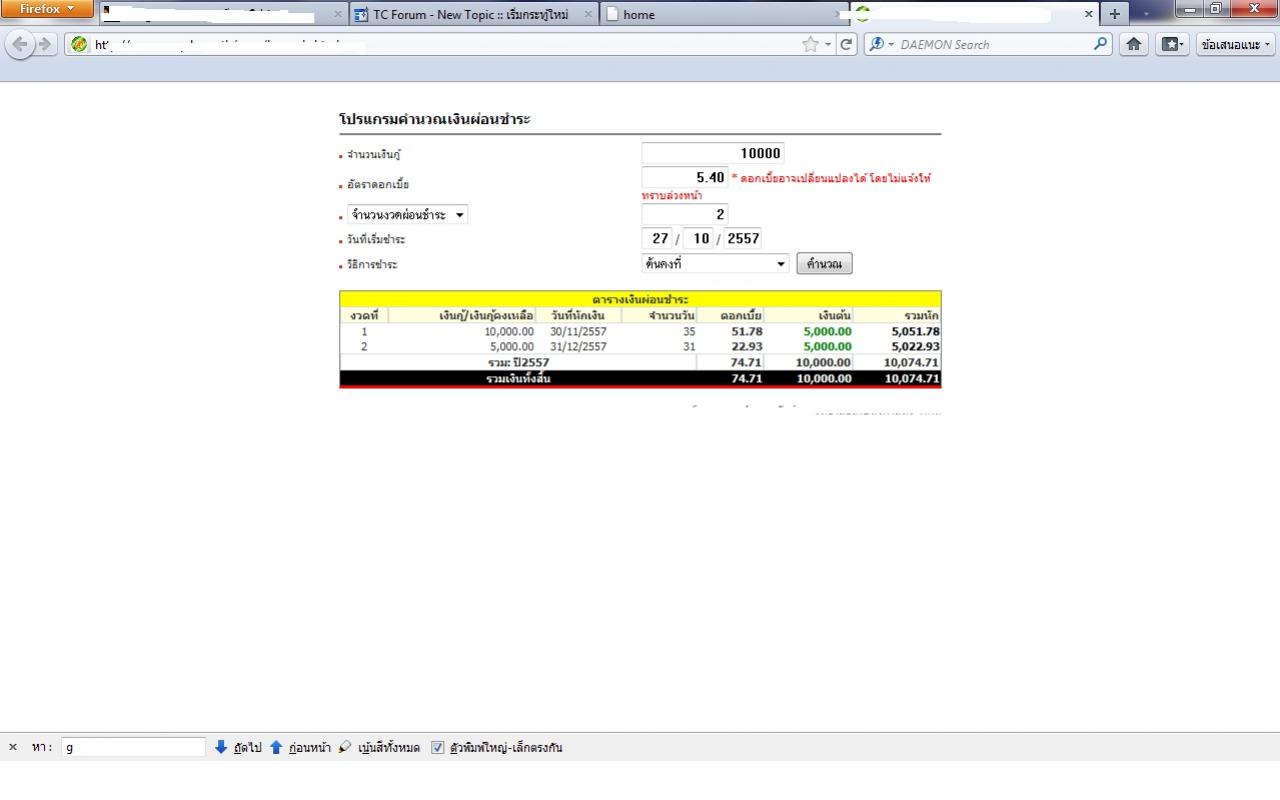The height and width of the screenshot is (800, 1280).
Task: Go back to the previous page
Action: click(x=20, y=44)
